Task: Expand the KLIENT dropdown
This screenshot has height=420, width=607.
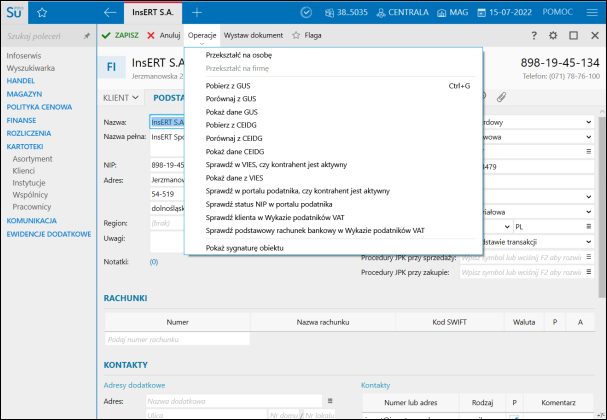Action: (120, 98)
